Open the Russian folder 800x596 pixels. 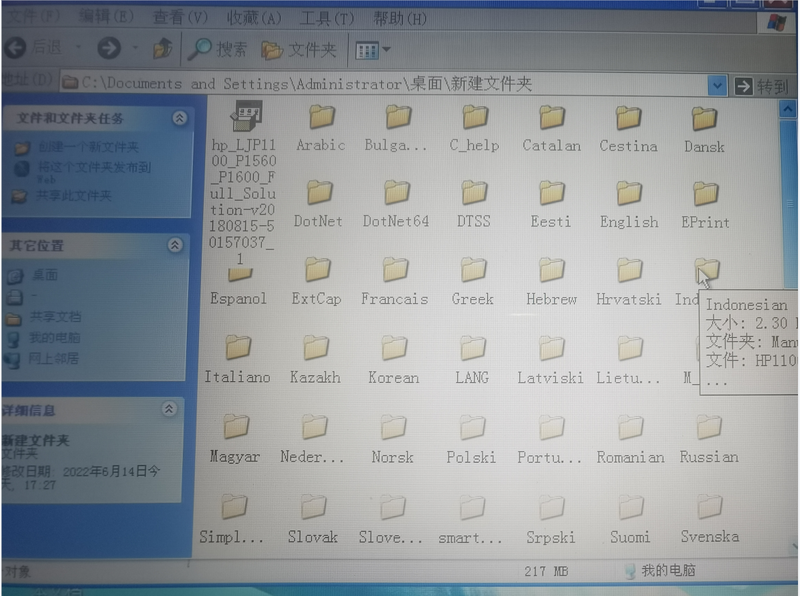tap(709, 428)
